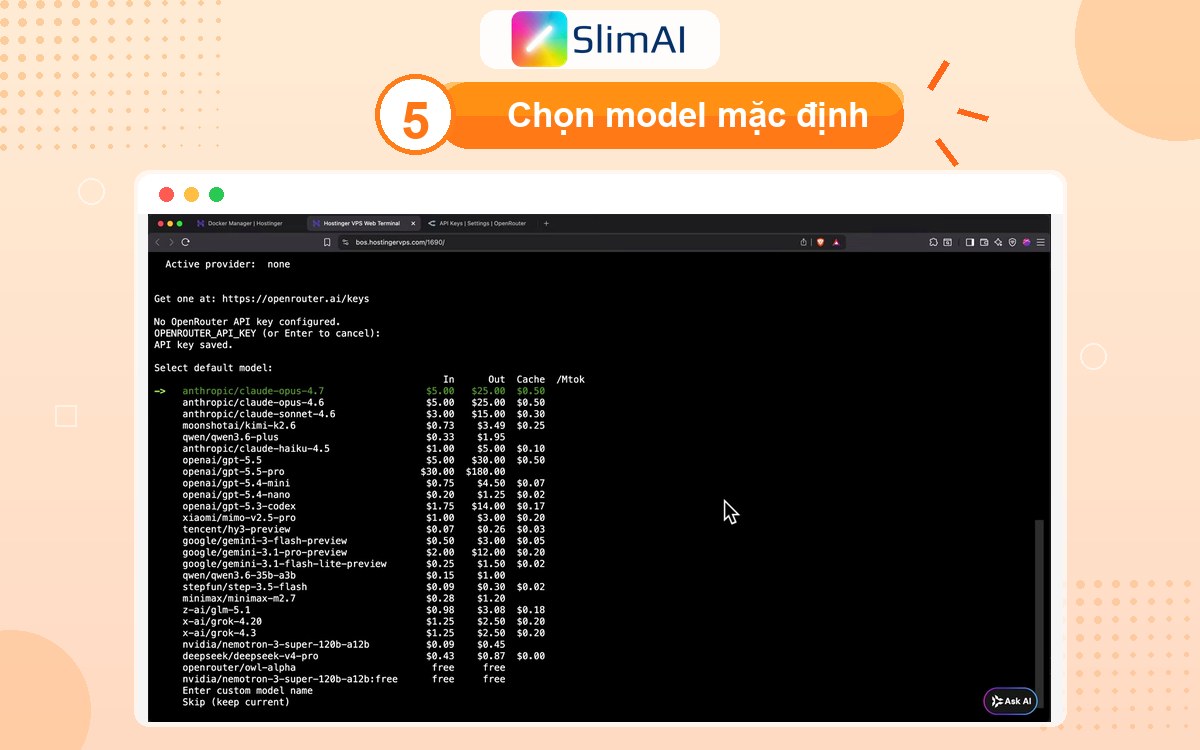Click the screenshot tool icon next to extensions
Screen dimensions: 1200x750
pyautogui.click(x=947, y=242)
